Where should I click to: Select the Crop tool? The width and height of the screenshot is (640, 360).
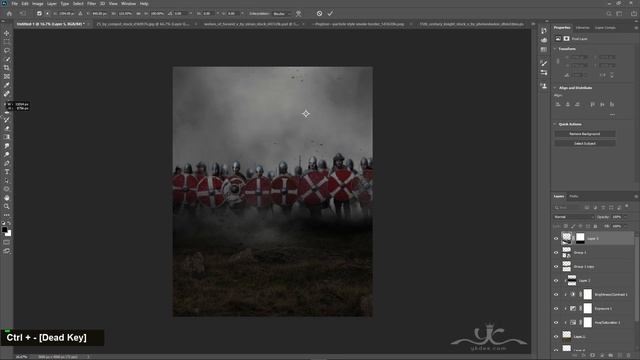[x=7, y=68]
